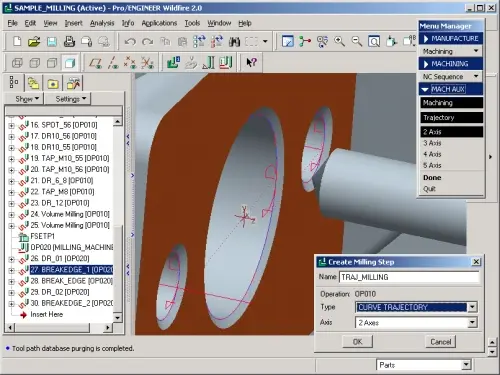
Task: Select tree item FSETP1
Action: [x=42, y=236]
